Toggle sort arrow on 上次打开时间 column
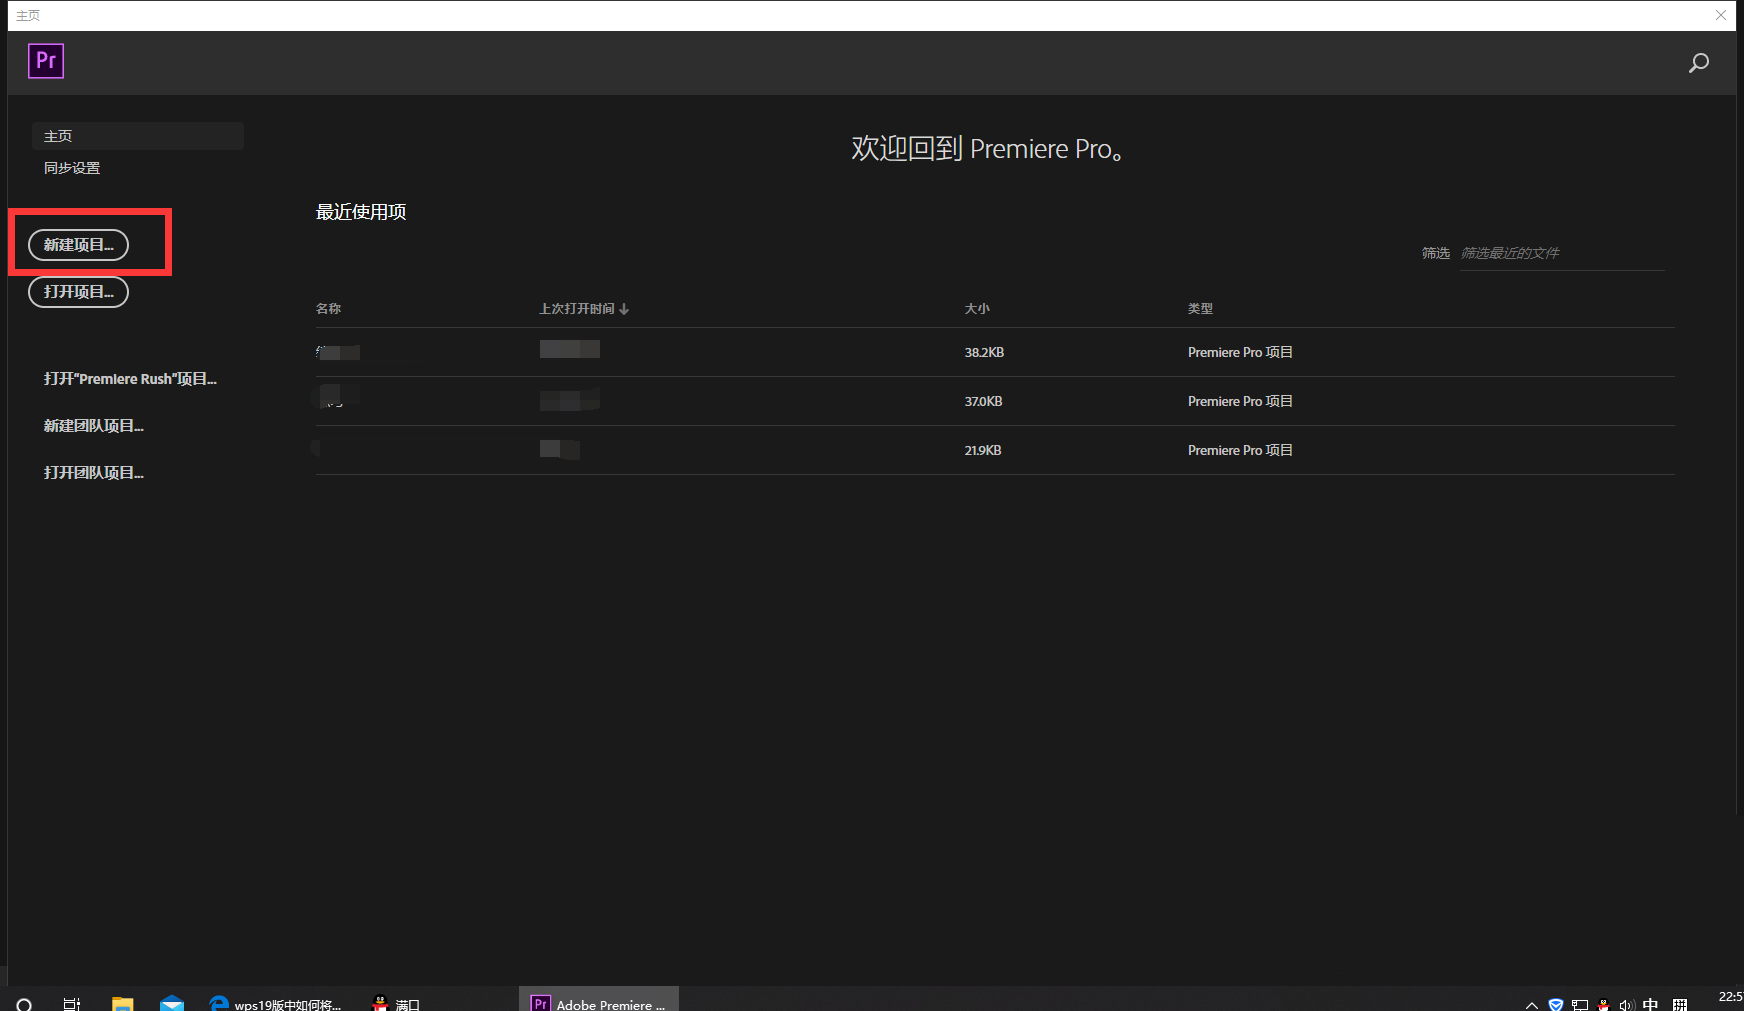1744x1011 pixels. [624, 309]
